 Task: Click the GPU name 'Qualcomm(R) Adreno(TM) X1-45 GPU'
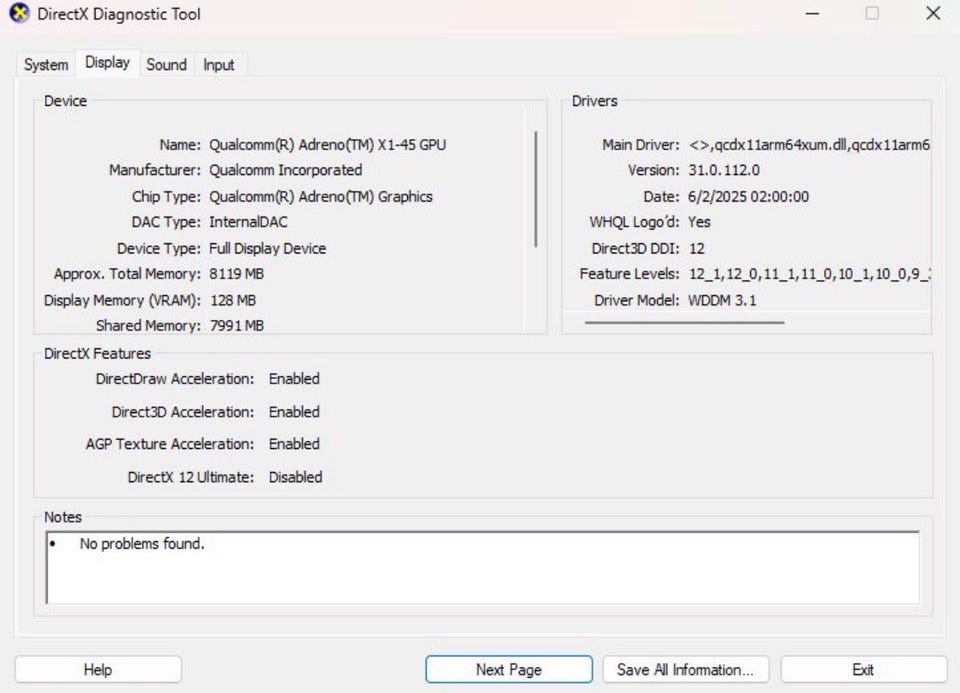tap(328, 145)
